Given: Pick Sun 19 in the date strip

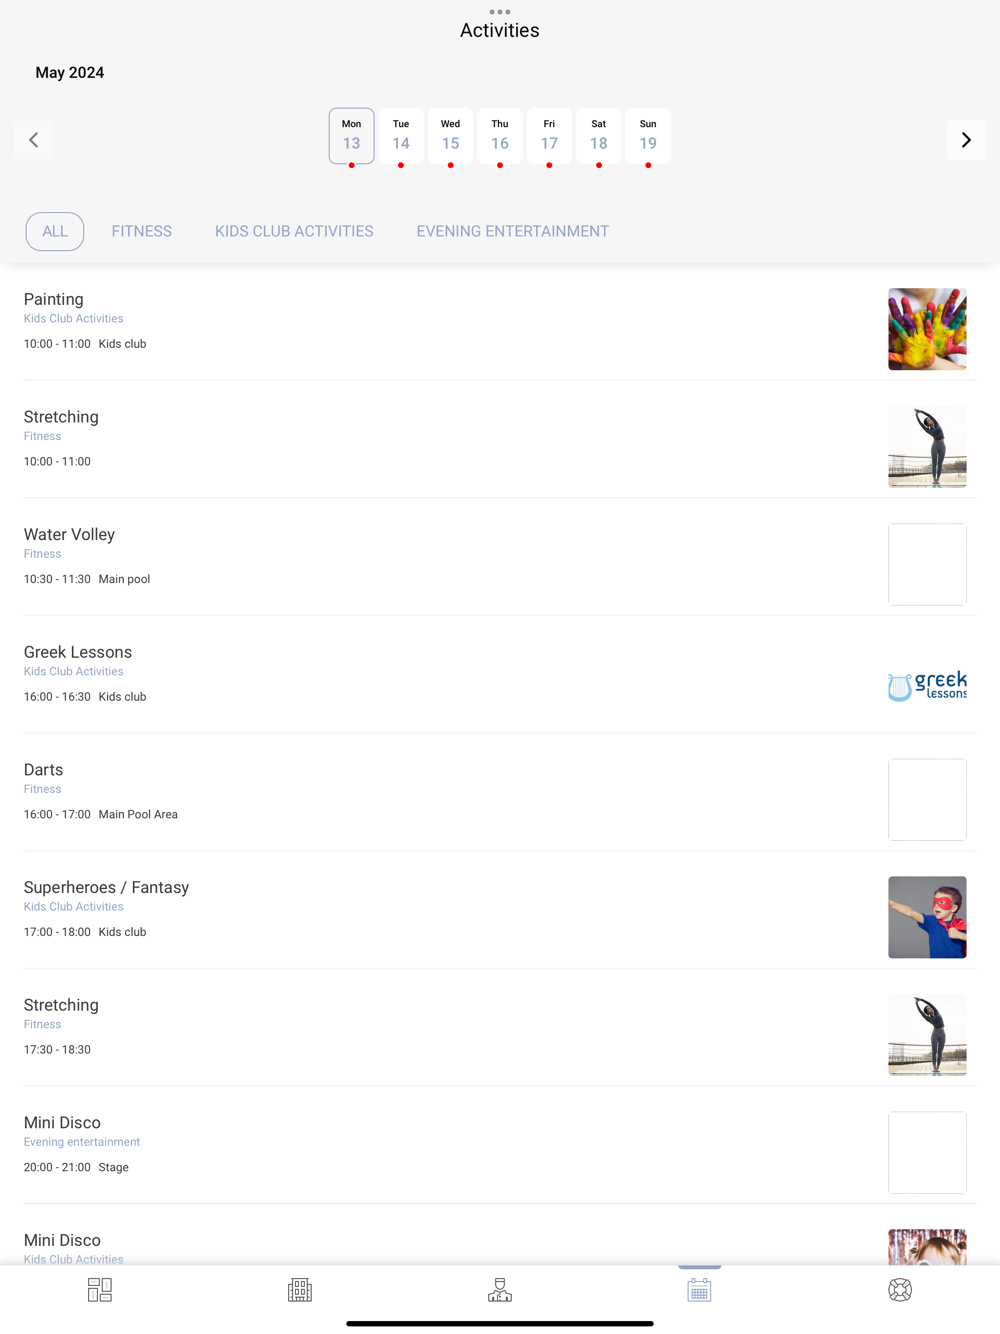Looking at the screenshot, I should 648,136.
